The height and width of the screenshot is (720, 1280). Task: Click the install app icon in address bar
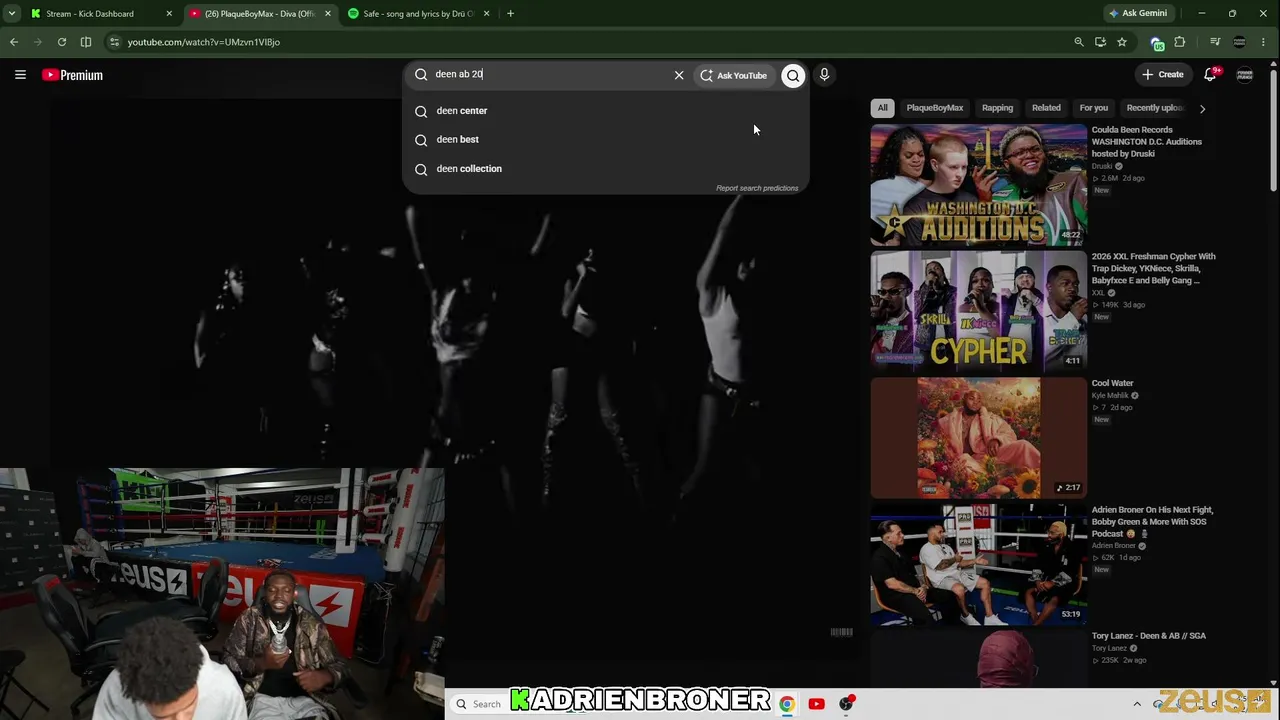point(1100,42)
